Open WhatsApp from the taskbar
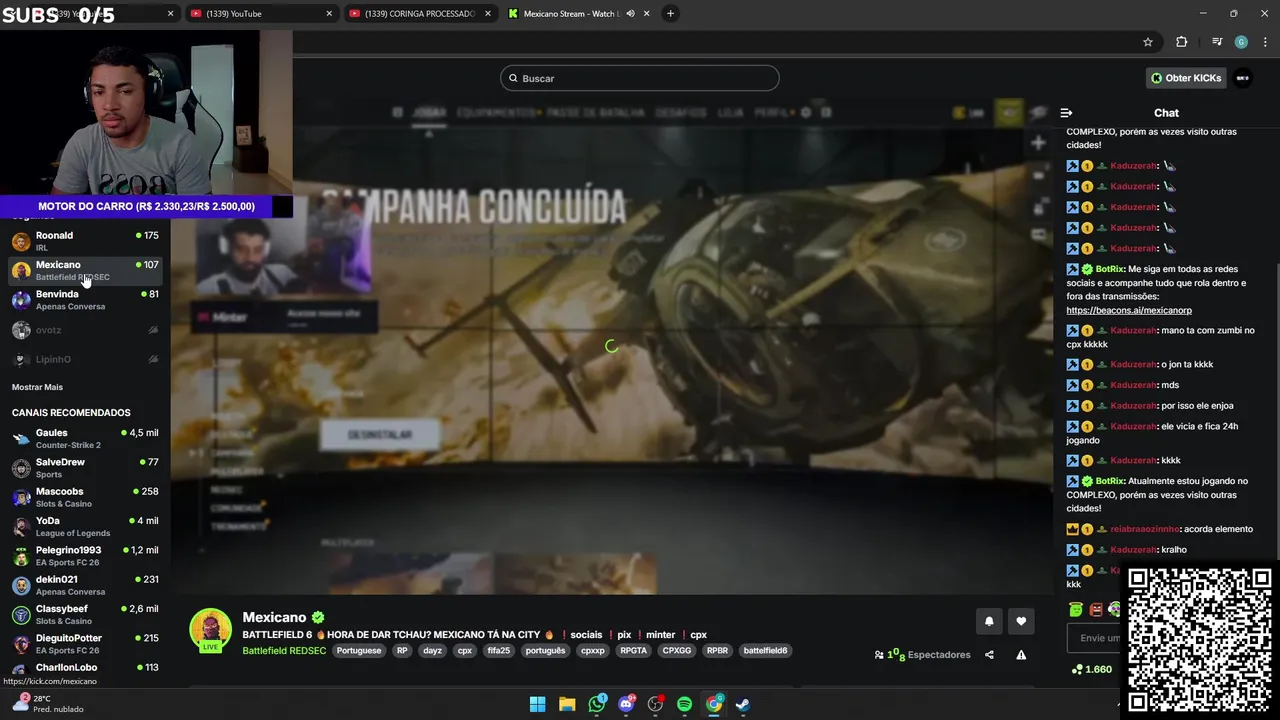Viewport: 1280px width, 720px height. click(x=597, y=704)
